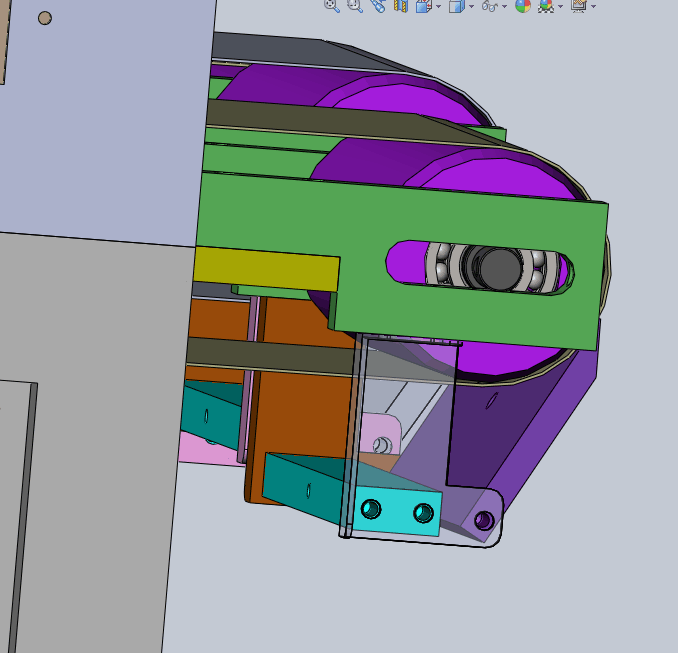Expand the View Orientation dropdown arrow
Viewport: 678px width, 653px height.
(x=438, y=6)
